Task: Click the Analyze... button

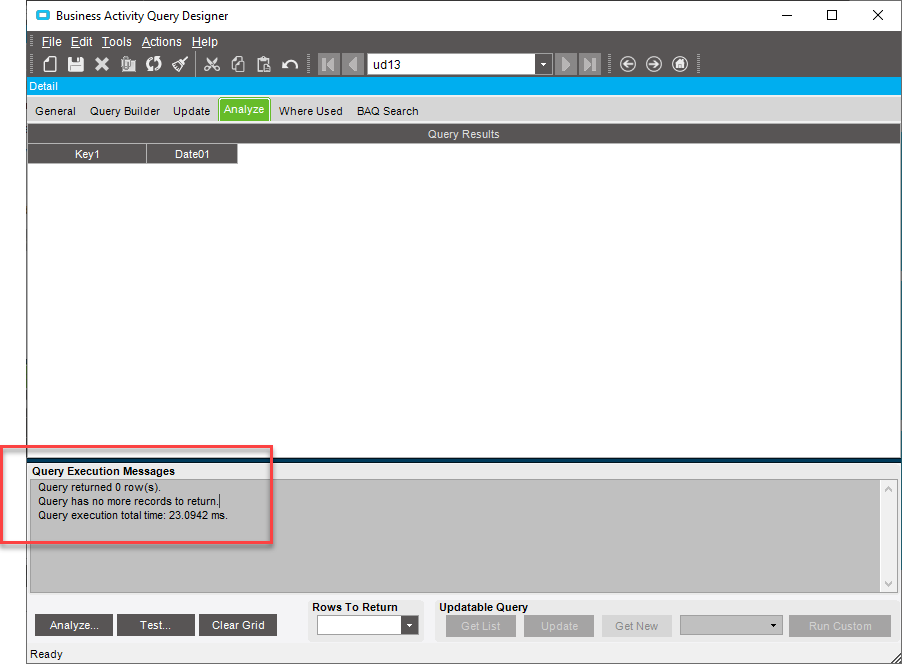Action: 74,625
